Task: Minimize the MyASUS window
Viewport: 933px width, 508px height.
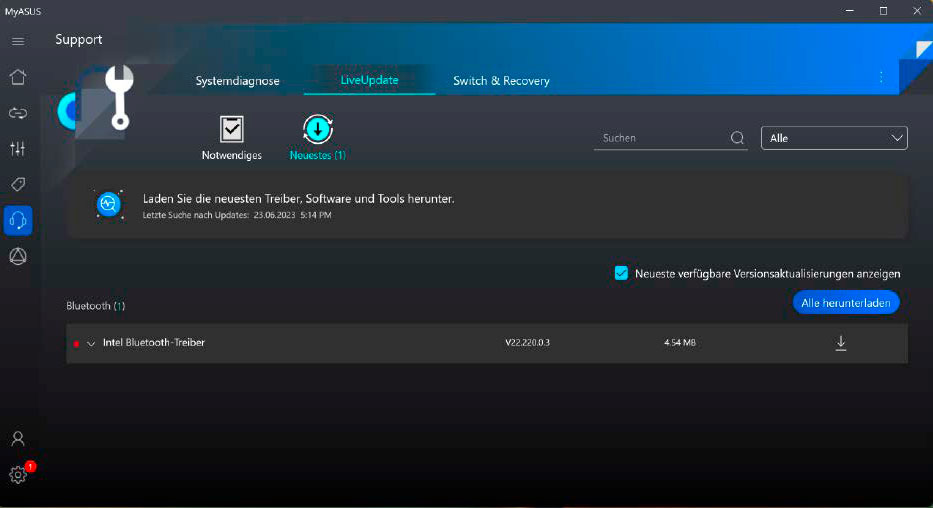Action: pyautogui.click(x=850, y=11)
